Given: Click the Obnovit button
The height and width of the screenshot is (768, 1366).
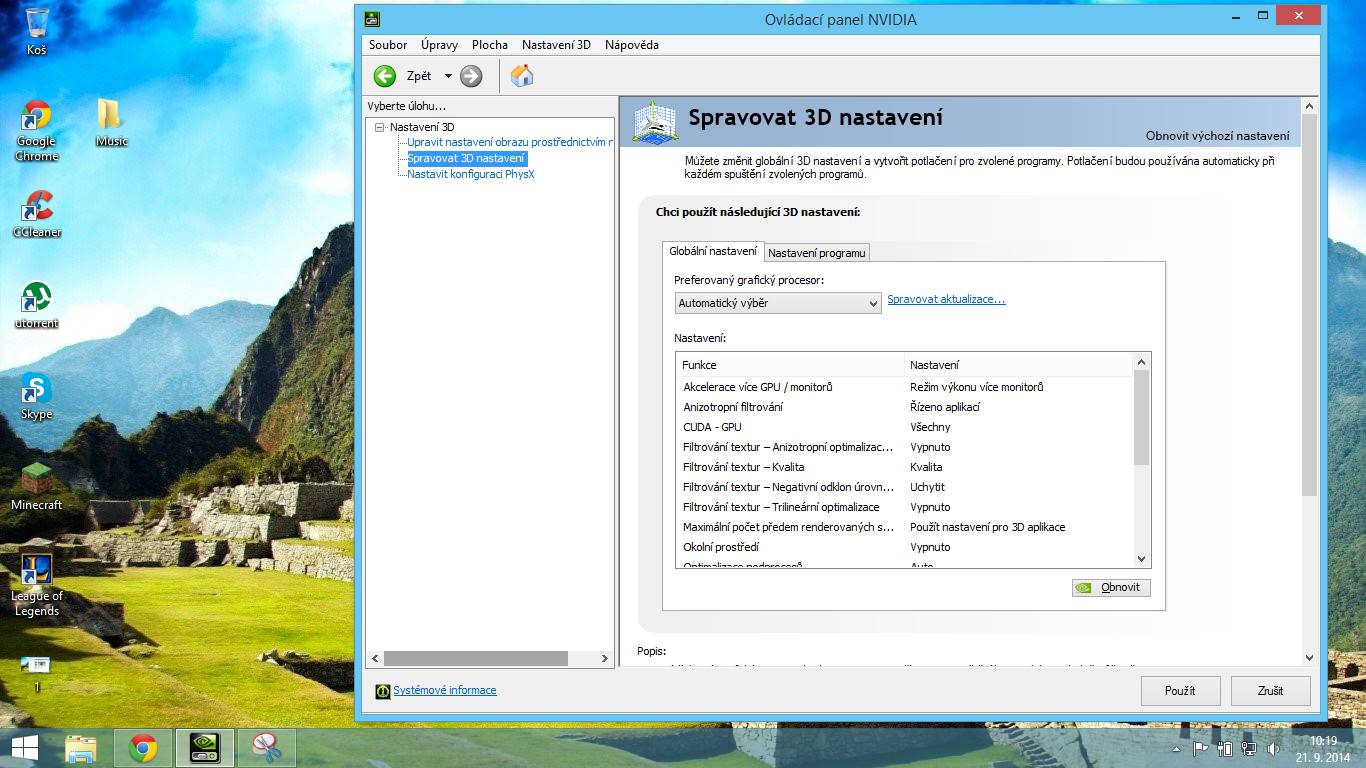Looking at the screenshot, I should (x=1111, y=588).
